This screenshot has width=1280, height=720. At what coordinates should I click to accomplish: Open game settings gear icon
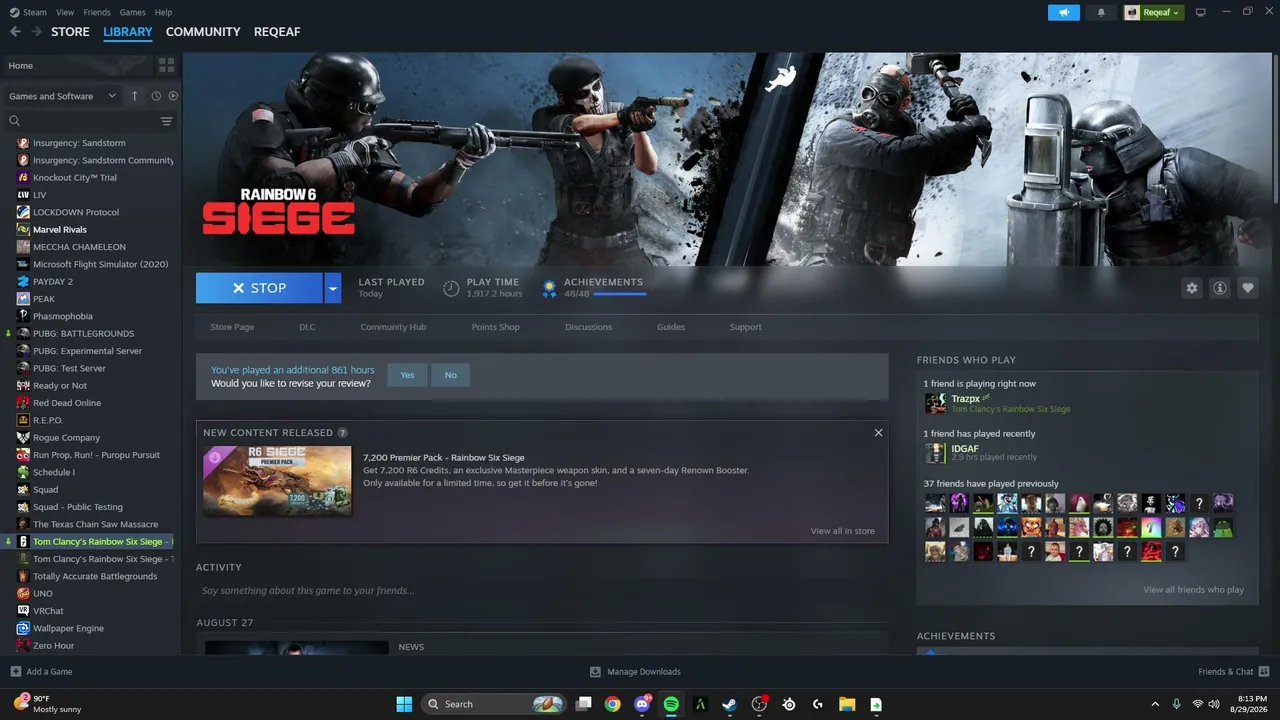[x=1191, y=288]
